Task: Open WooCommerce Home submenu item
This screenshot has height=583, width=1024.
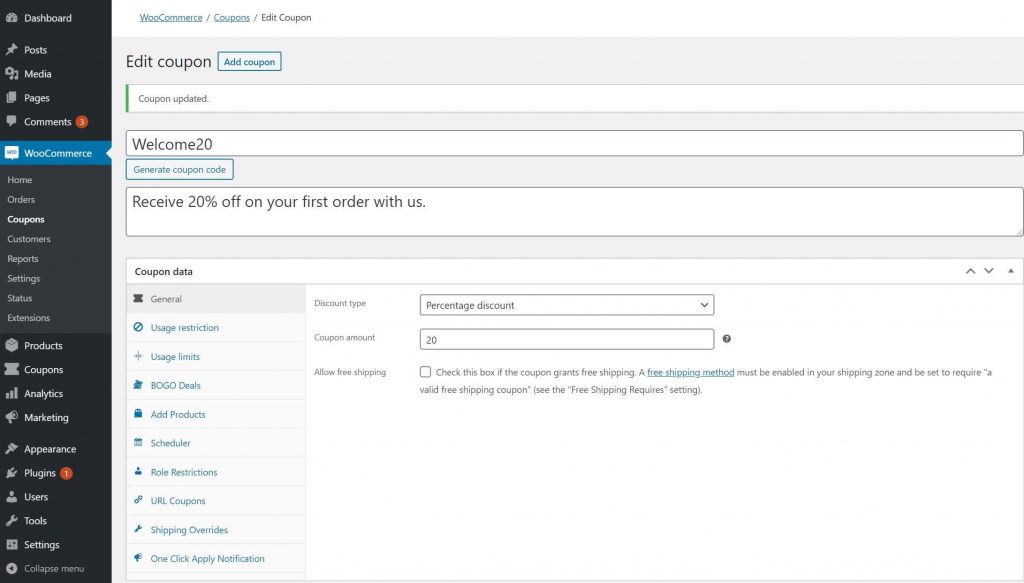Action: [x=20, y=180]
